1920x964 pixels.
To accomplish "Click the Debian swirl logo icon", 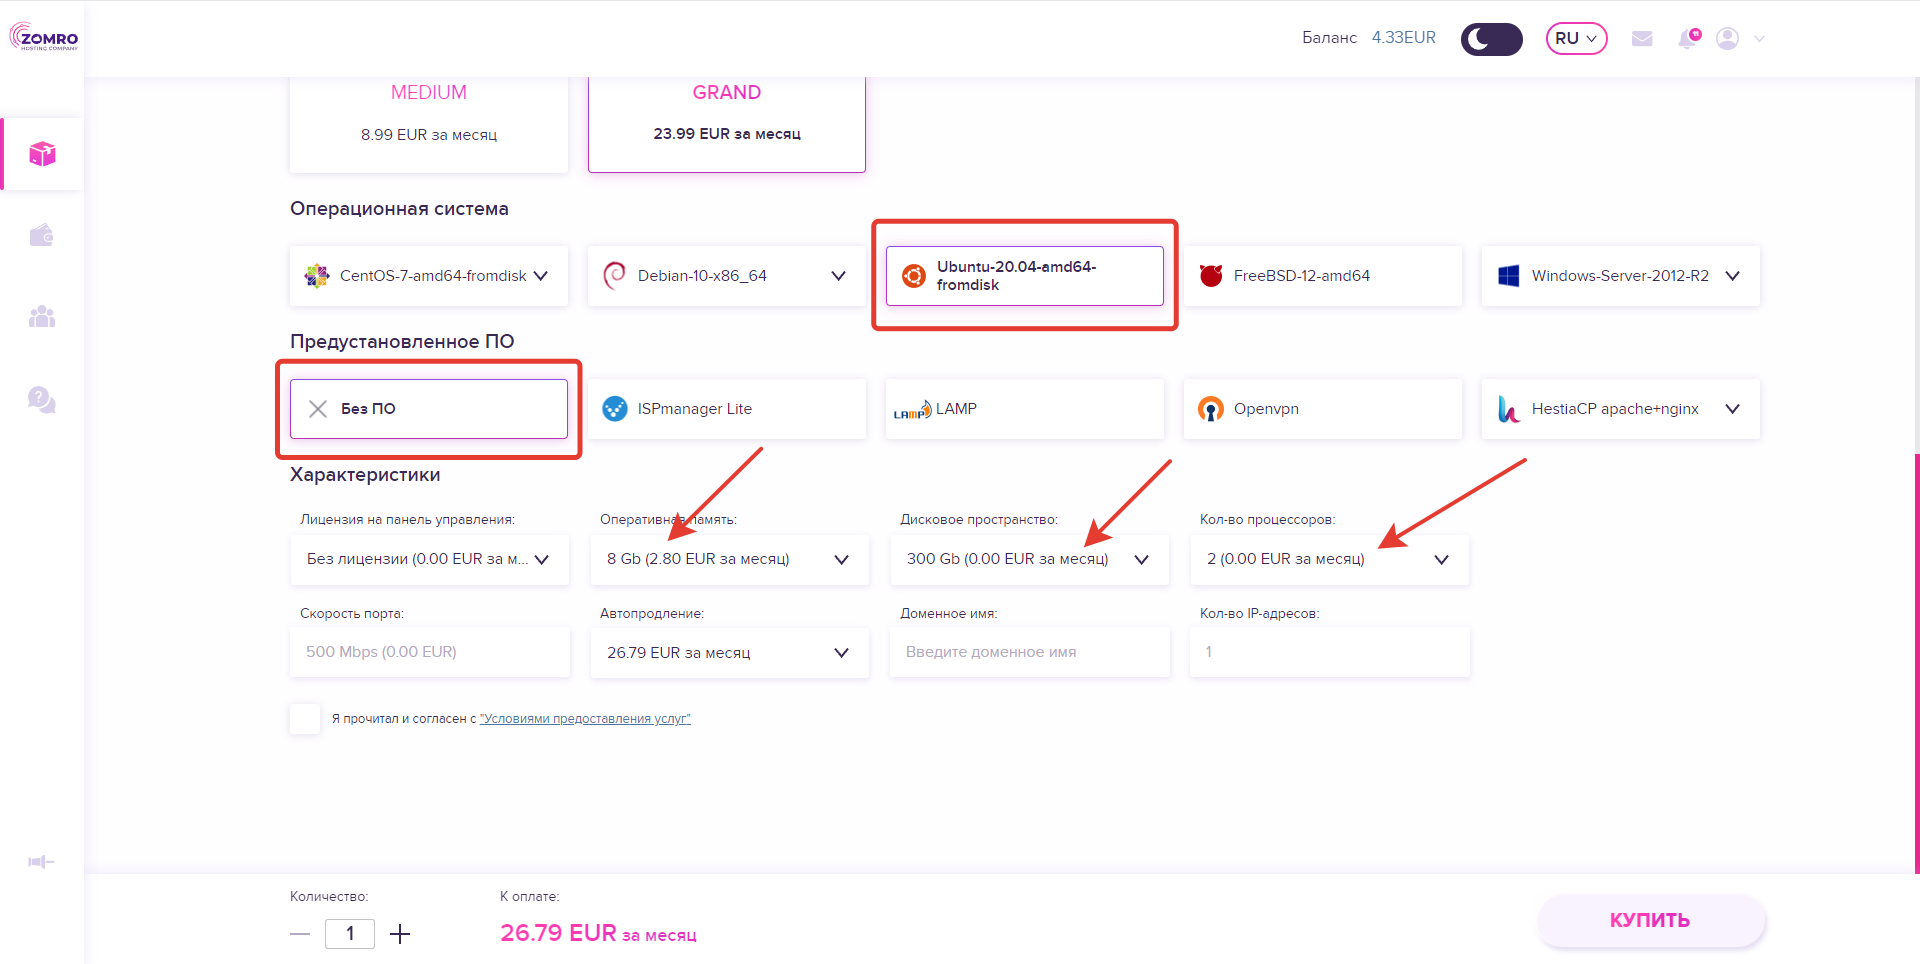I will pos(614,275).
